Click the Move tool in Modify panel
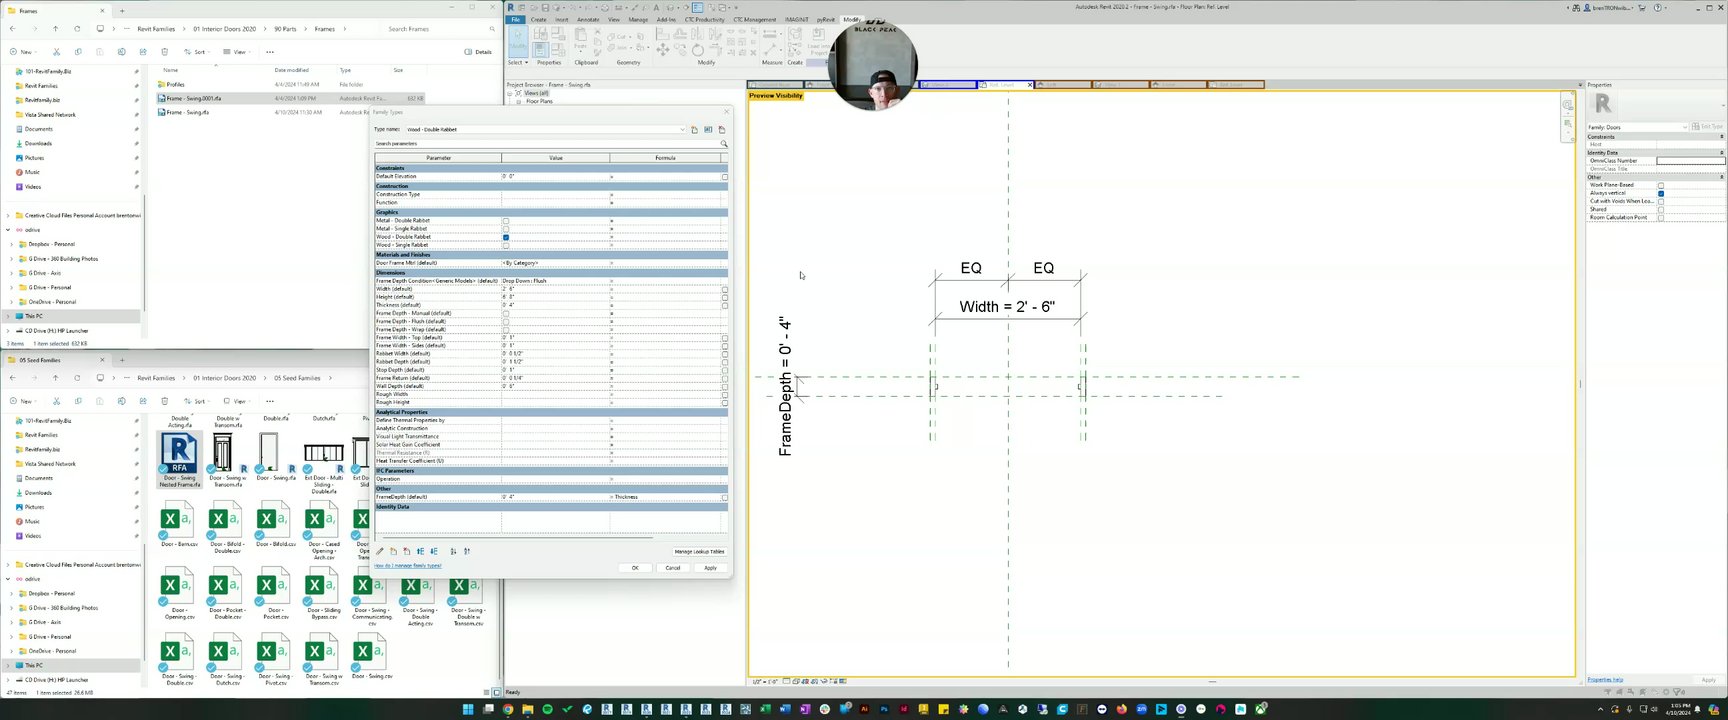Image resolution: width=1728 pixels, height=720 pixels. pos(662,50)
